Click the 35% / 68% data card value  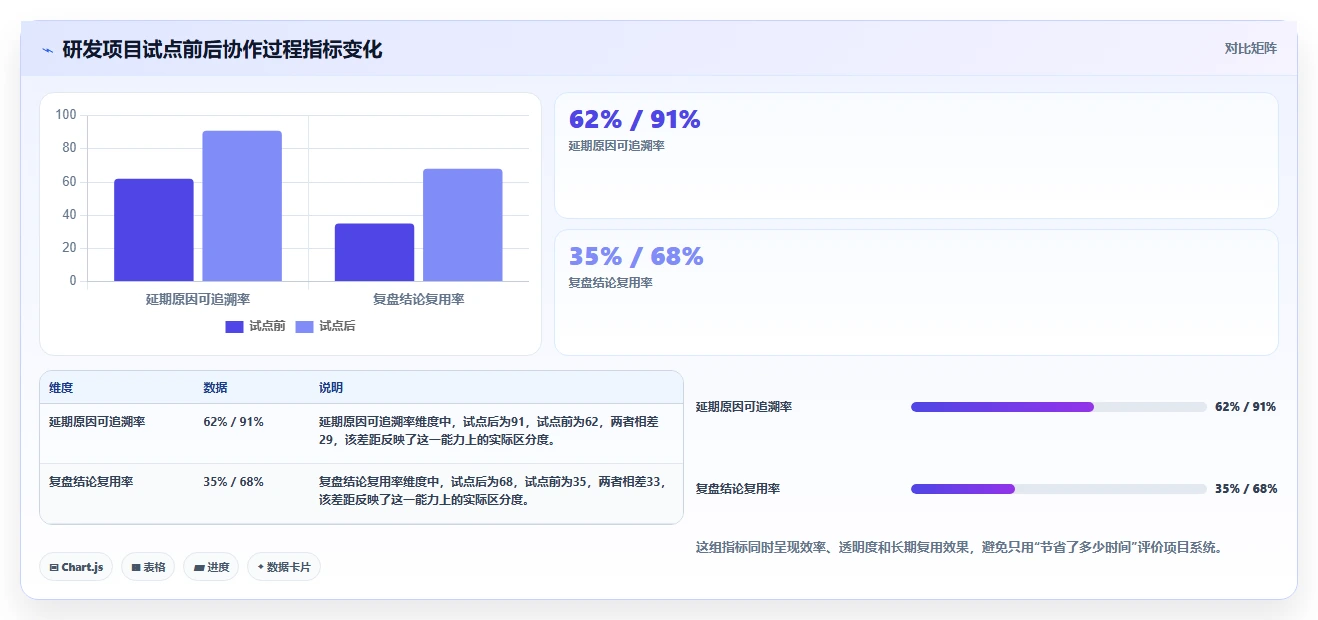click(x=636, y=257)
